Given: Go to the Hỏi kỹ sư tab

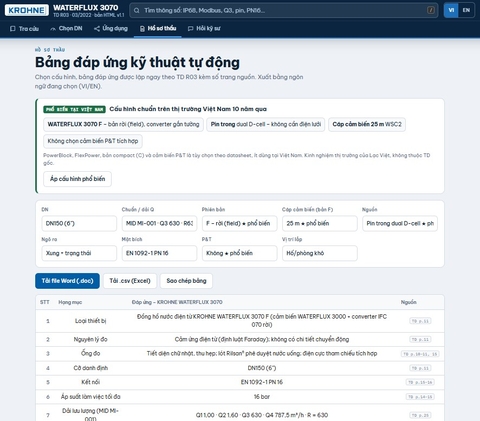Looking at the screenshot, I should click(204, 29).
